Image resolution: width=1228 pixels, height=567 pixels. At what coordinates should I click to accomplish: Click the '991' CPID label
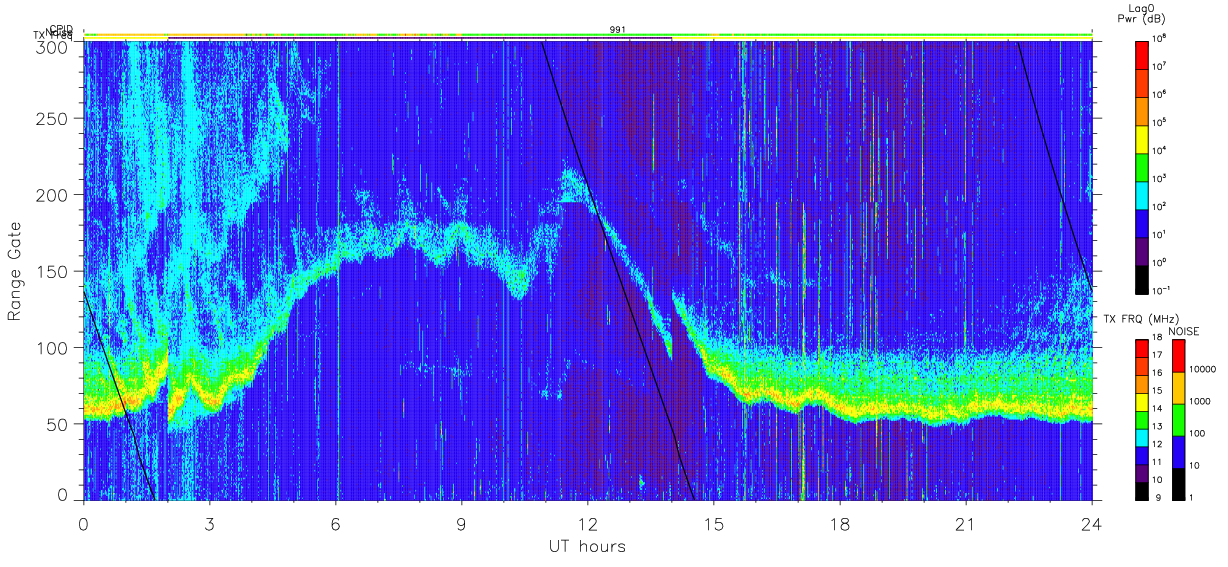click(x=618, y=30)
